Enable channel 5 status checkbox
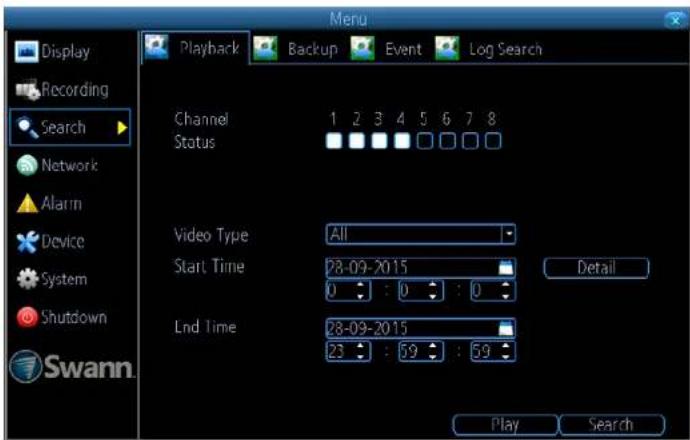This screenshot has width=690, height=440. 425,141
